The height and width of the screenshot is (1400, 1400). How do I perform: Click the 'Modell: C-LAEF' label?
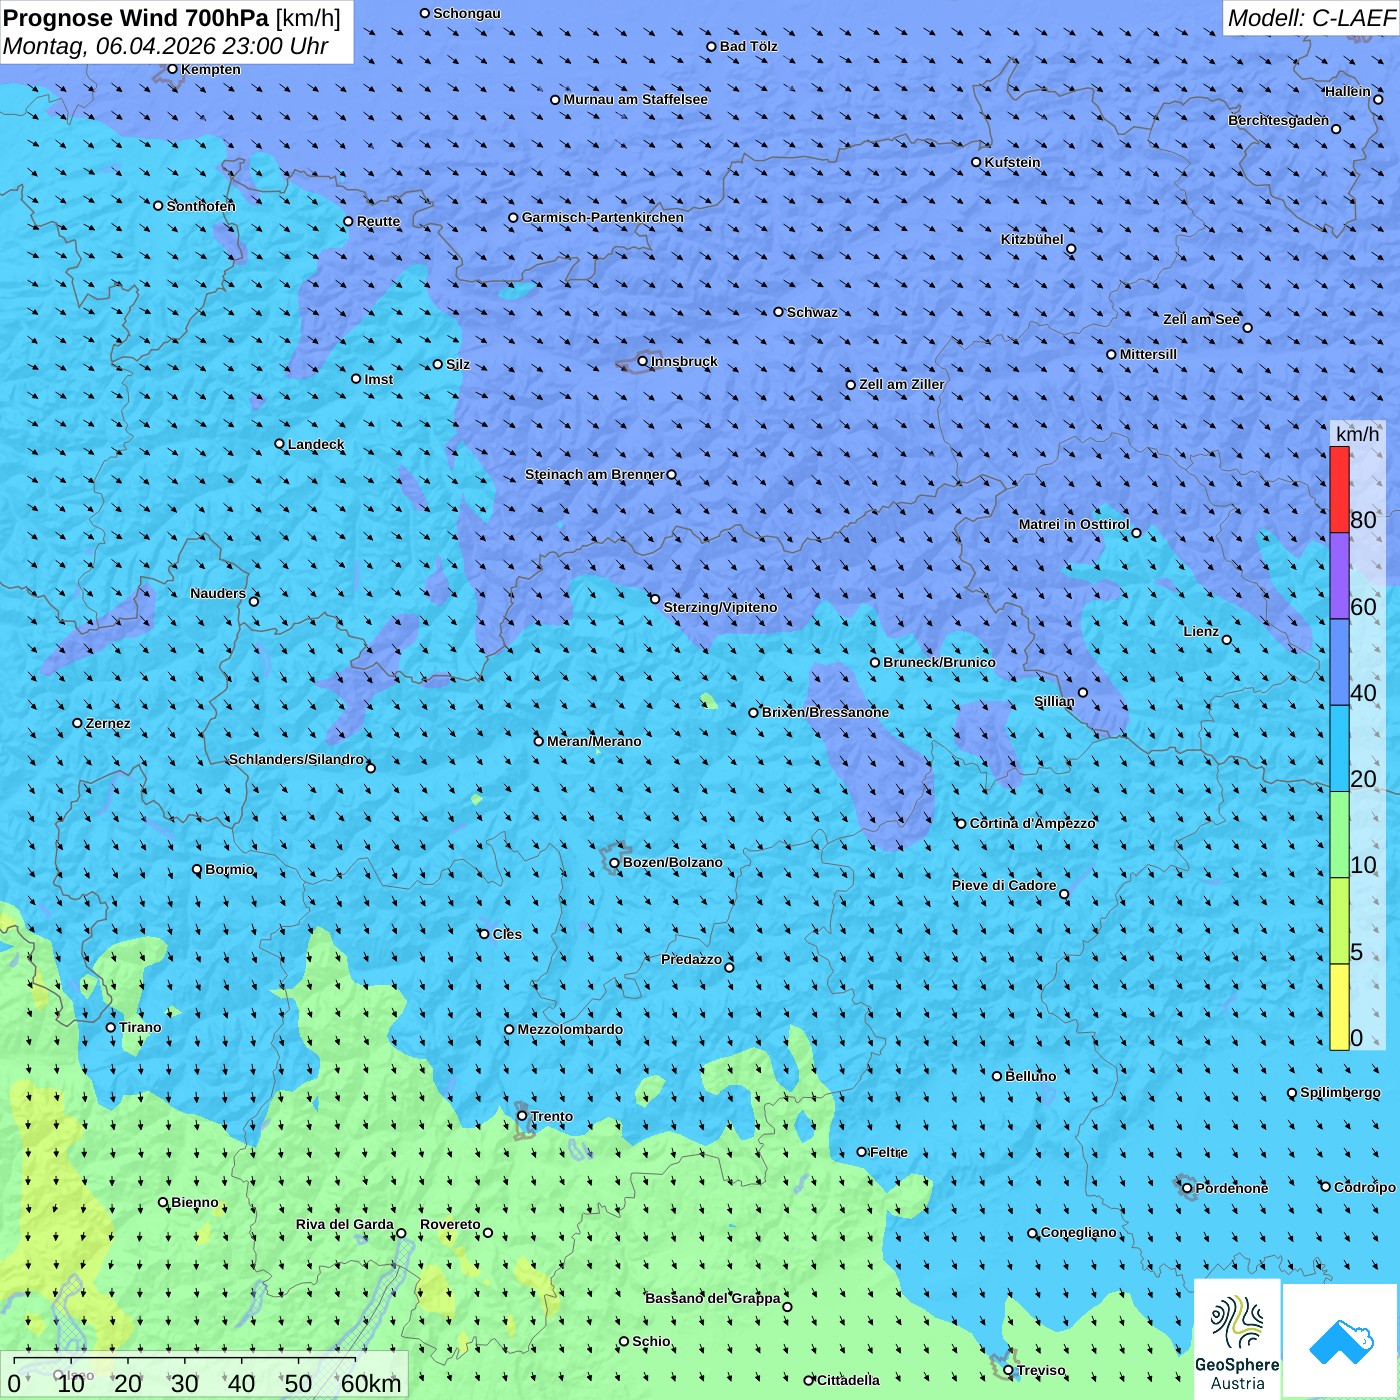1311,18
